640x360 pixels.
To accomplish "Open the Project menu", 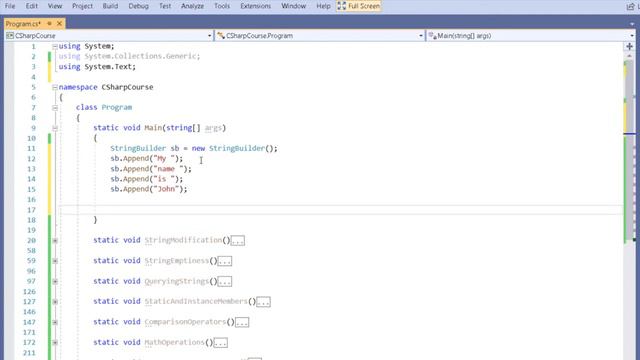I will (x=82, y=6).
